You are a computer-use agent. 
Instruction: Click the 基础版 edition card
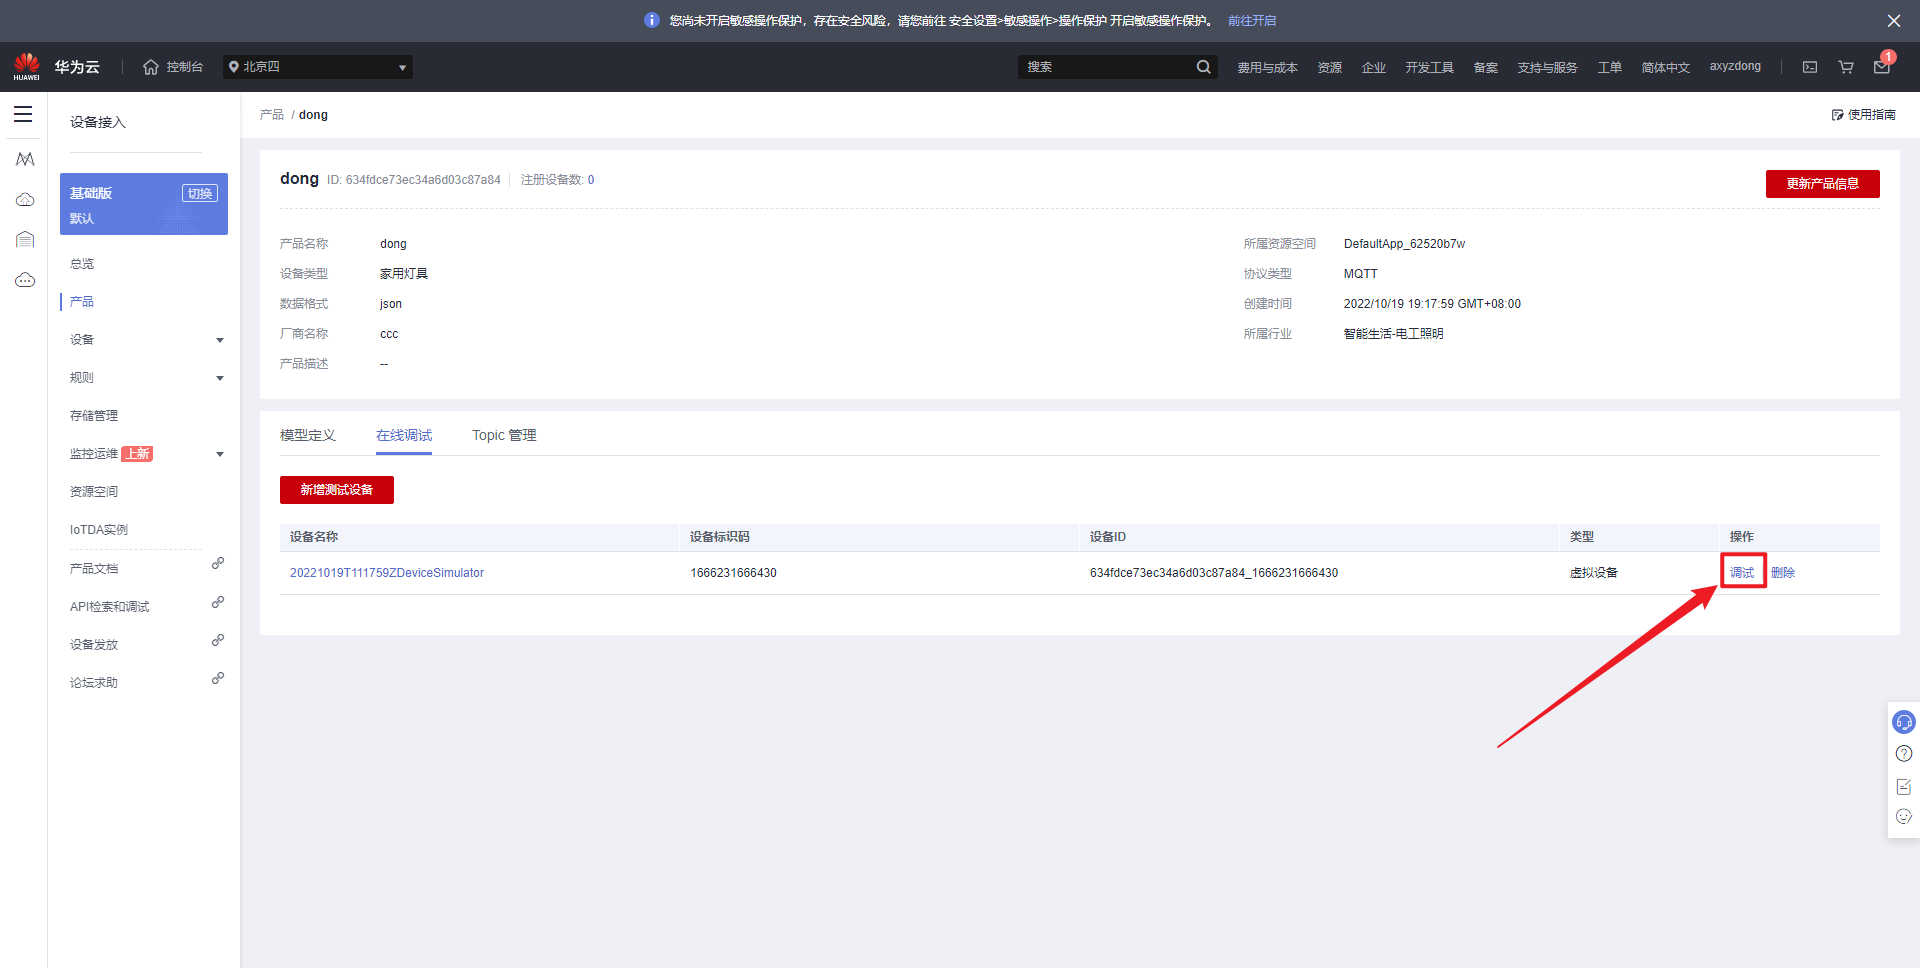pyautogui.click(x=144, y=204)
